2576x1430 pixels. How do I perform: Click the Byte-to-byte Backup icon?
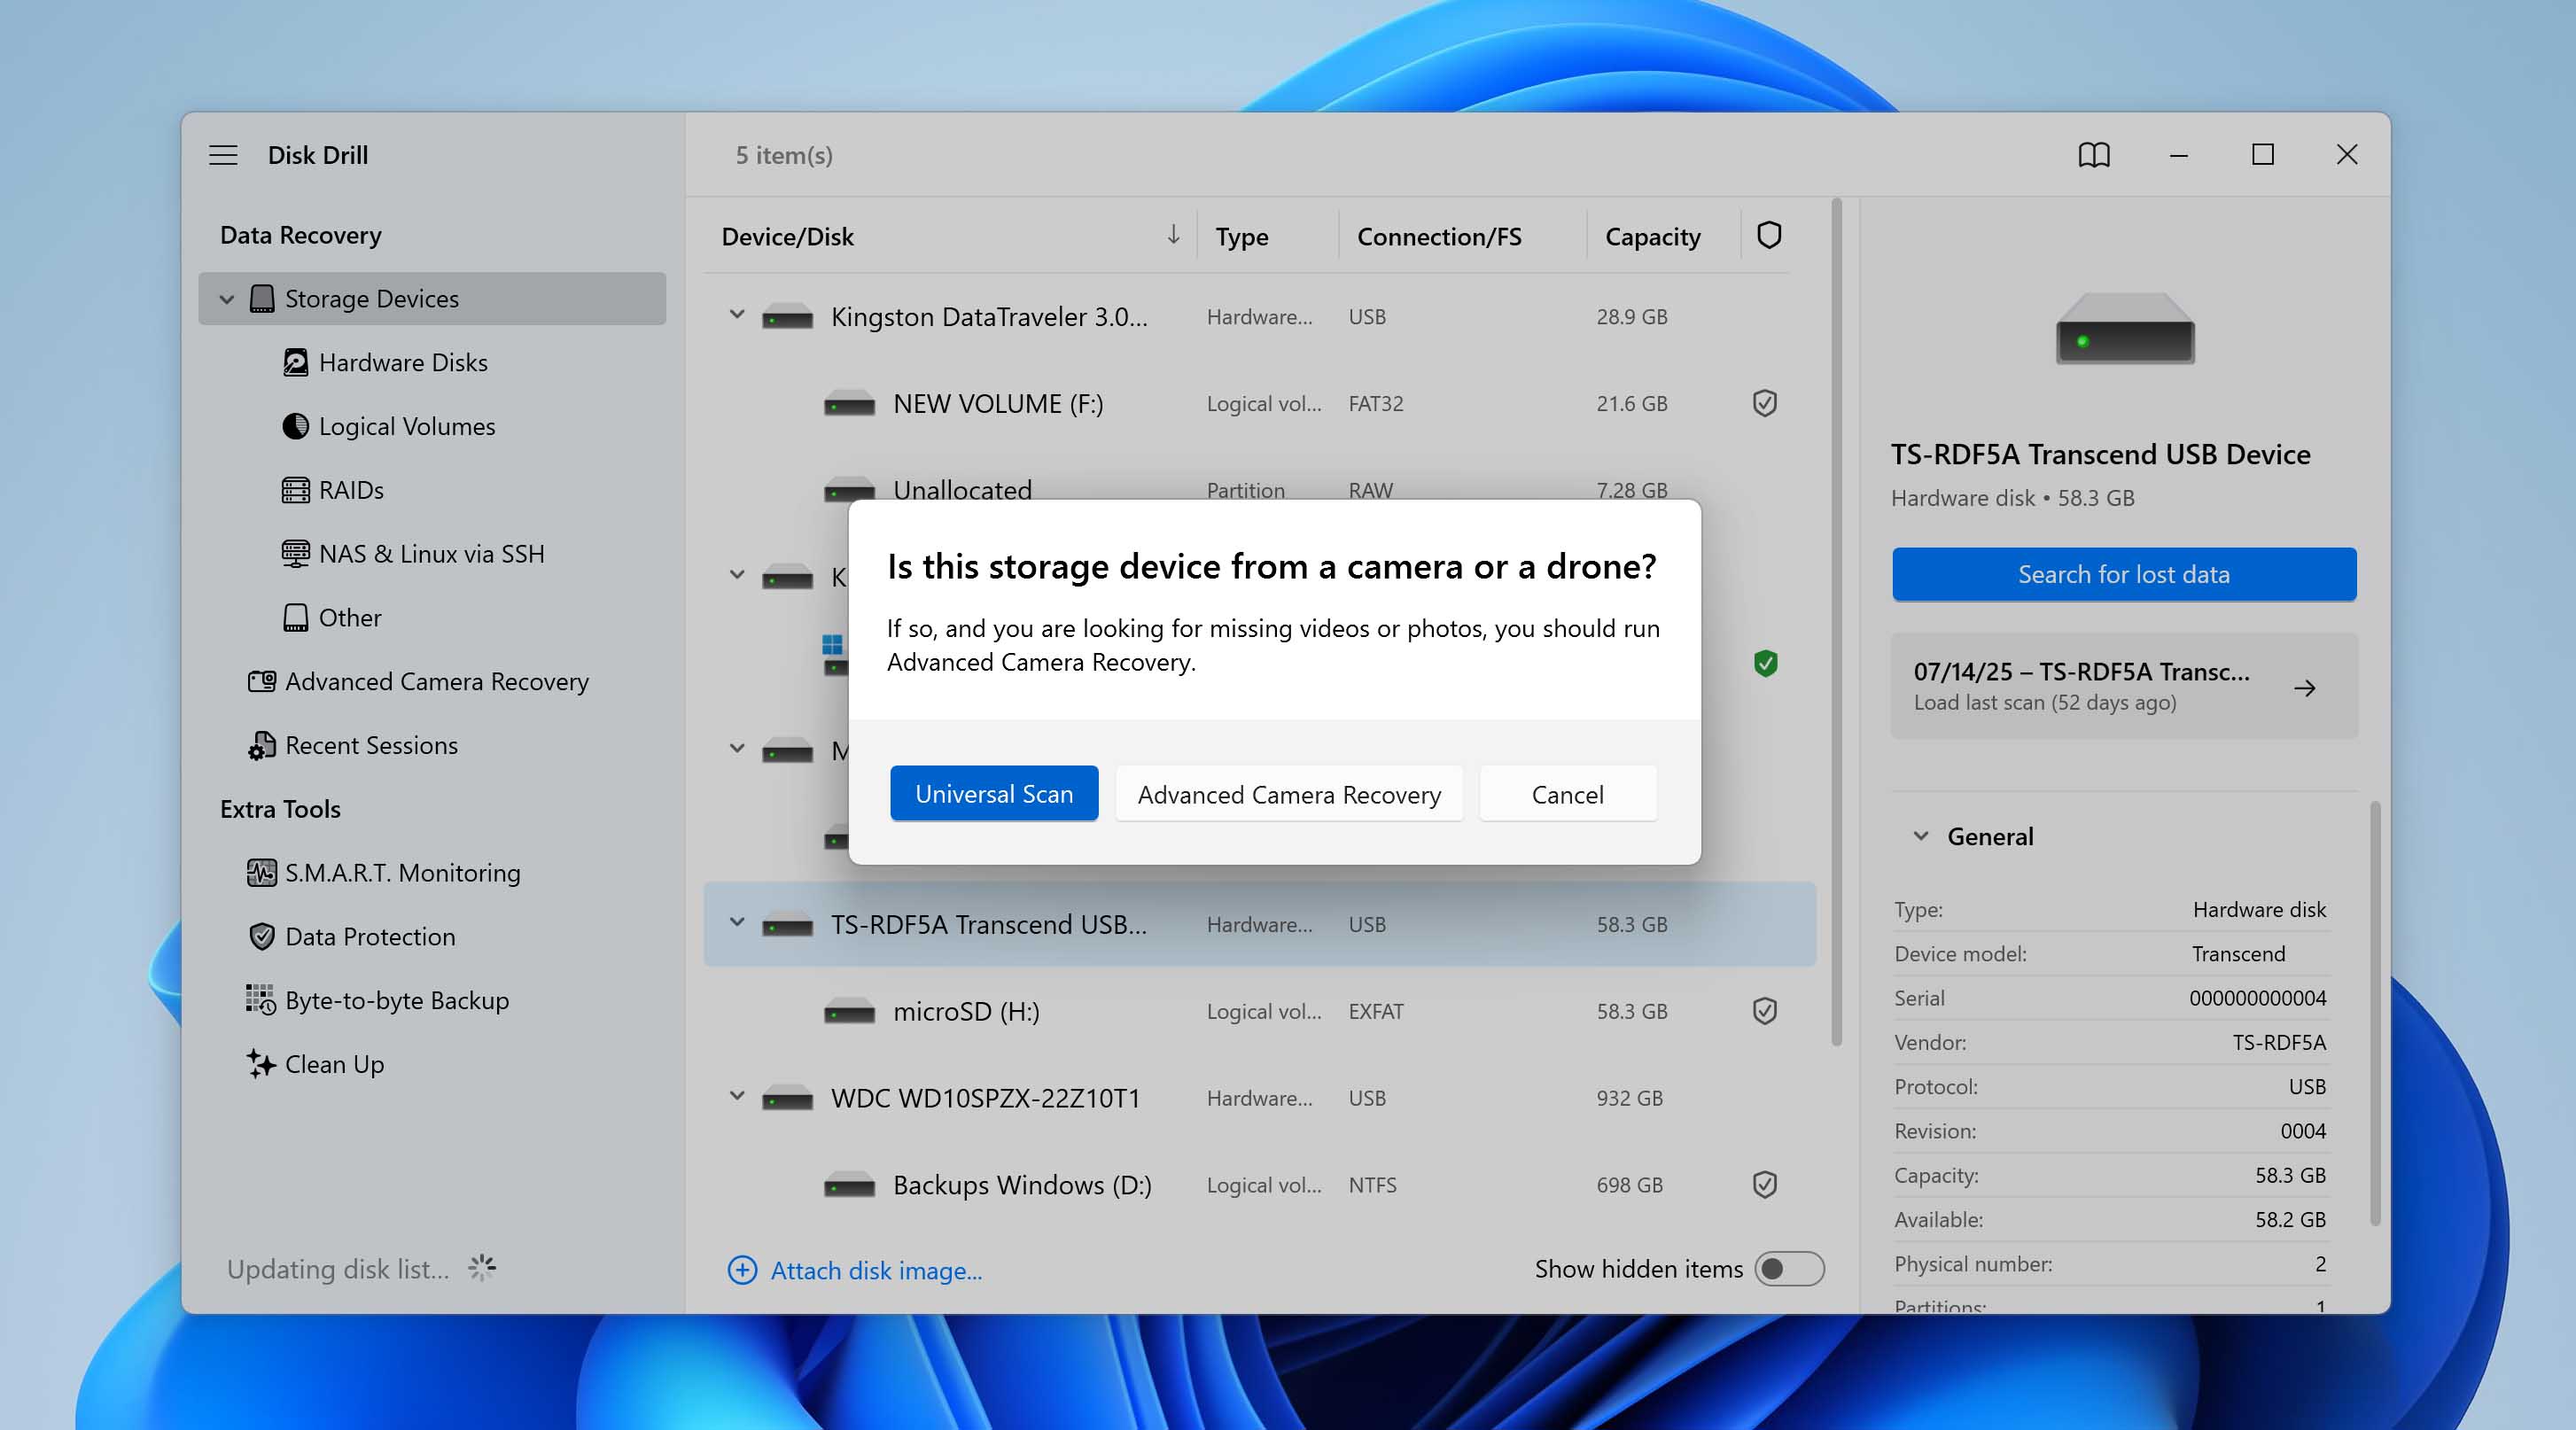click(x=262, y=1000)
